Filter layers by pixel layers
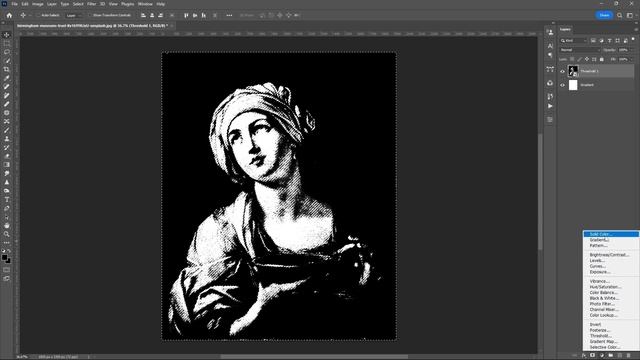The width and height of the screenshot is (640, 360). click(593, 40)
